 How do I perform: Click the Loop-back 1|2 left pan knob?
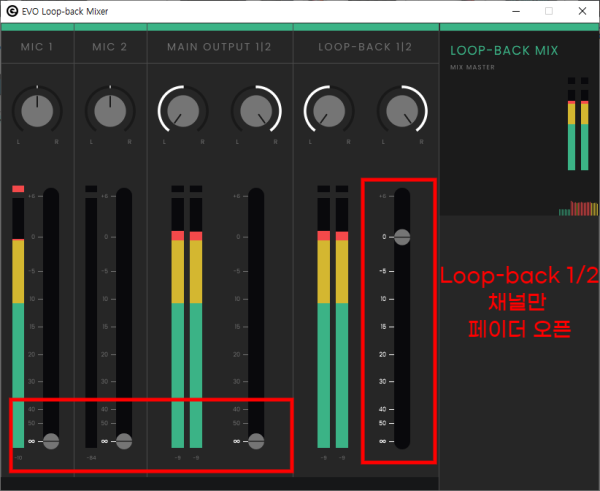[x=329, y=111]
